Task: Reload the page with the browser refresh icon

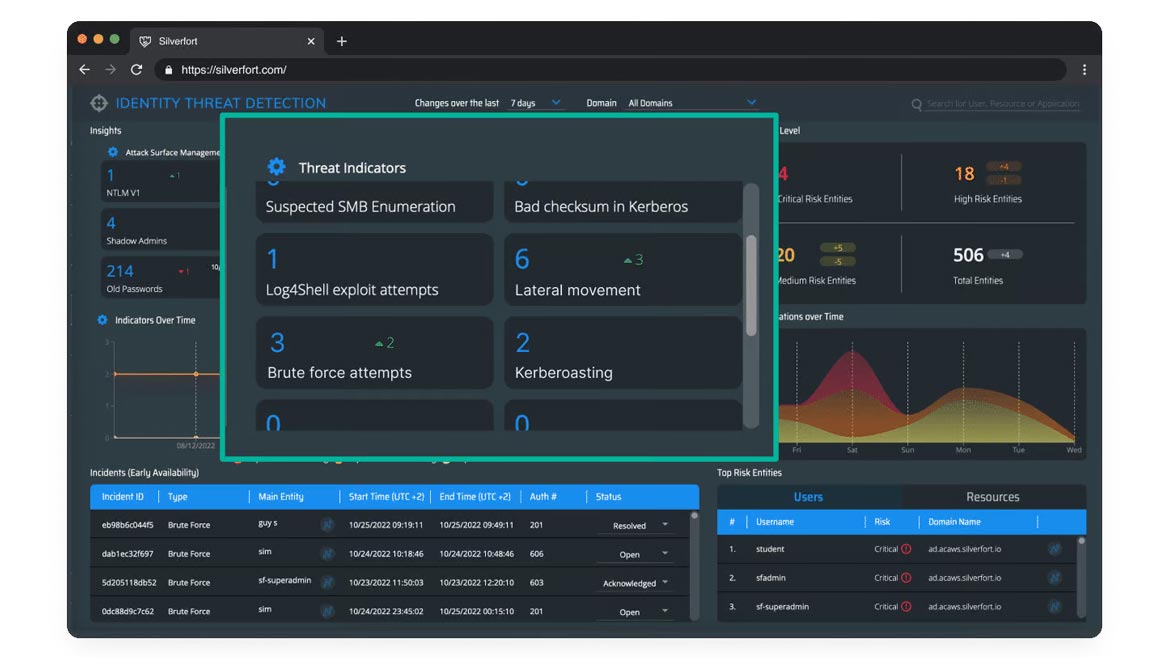Action: click(137, 70)
